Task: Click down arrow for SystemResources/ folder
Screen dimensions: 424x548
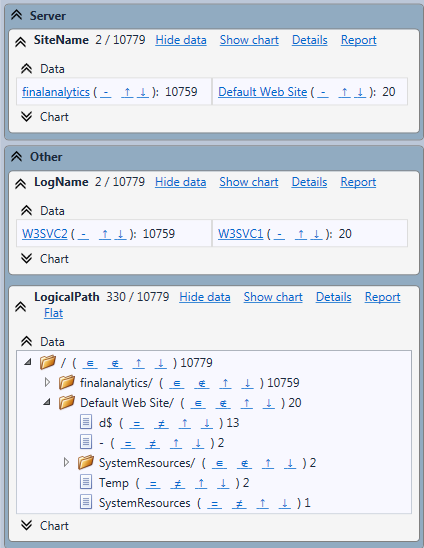Action: pos(290,464)
